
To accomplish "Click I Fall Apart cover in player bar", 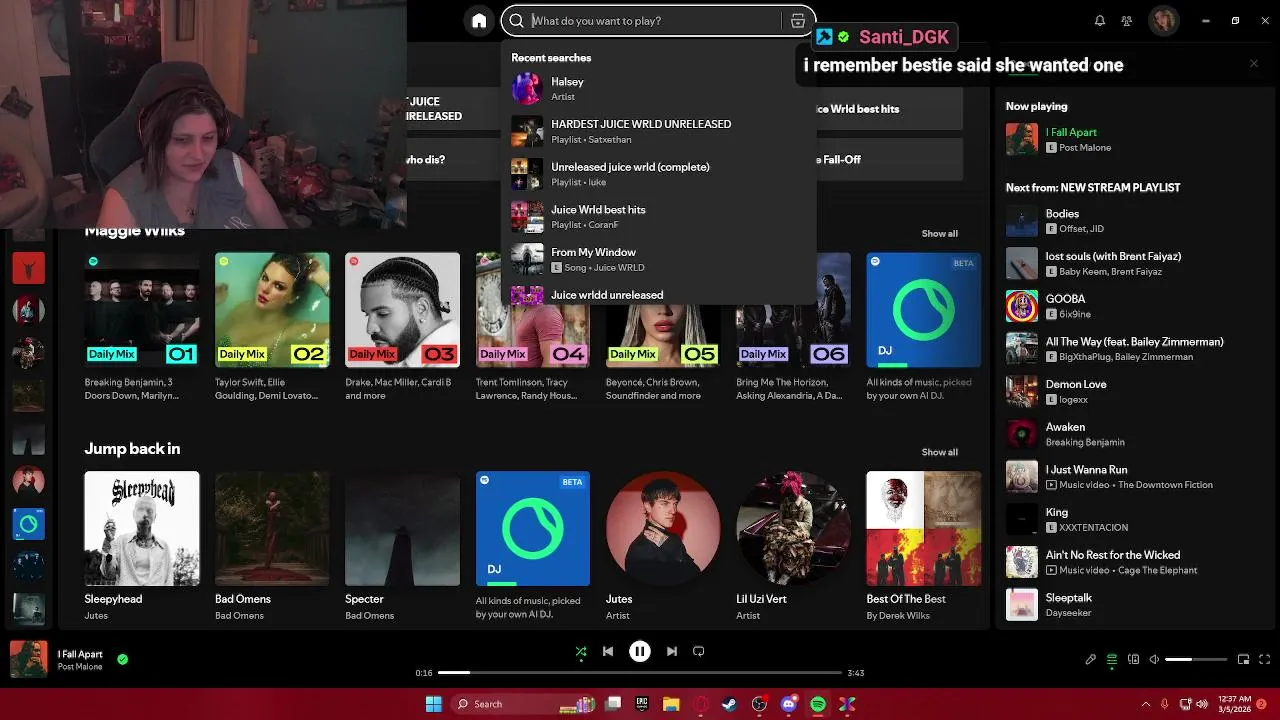I will pos(28,660).
